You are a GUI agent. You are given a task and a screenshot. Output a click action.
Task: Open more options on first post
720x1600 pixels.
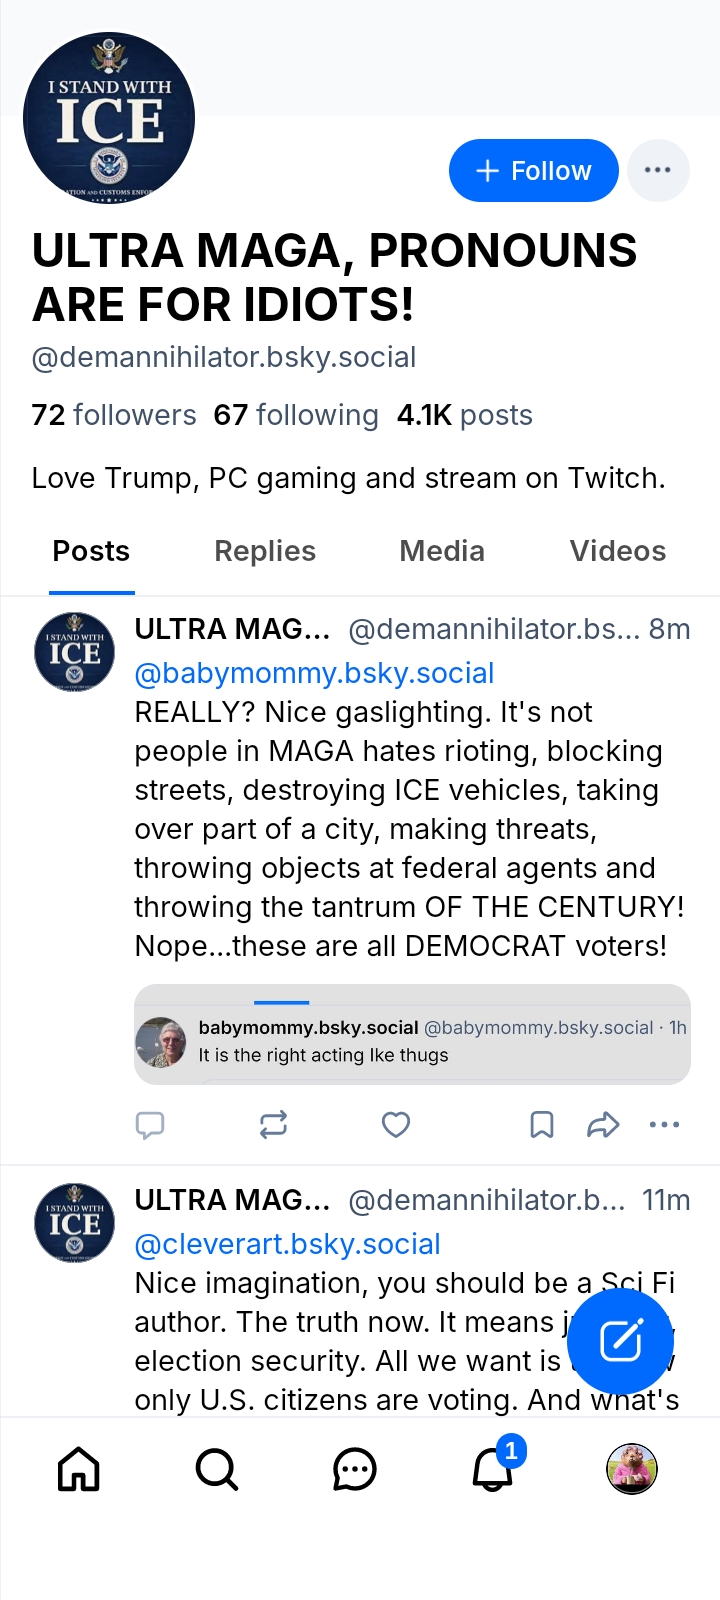tap(664, 1125)
